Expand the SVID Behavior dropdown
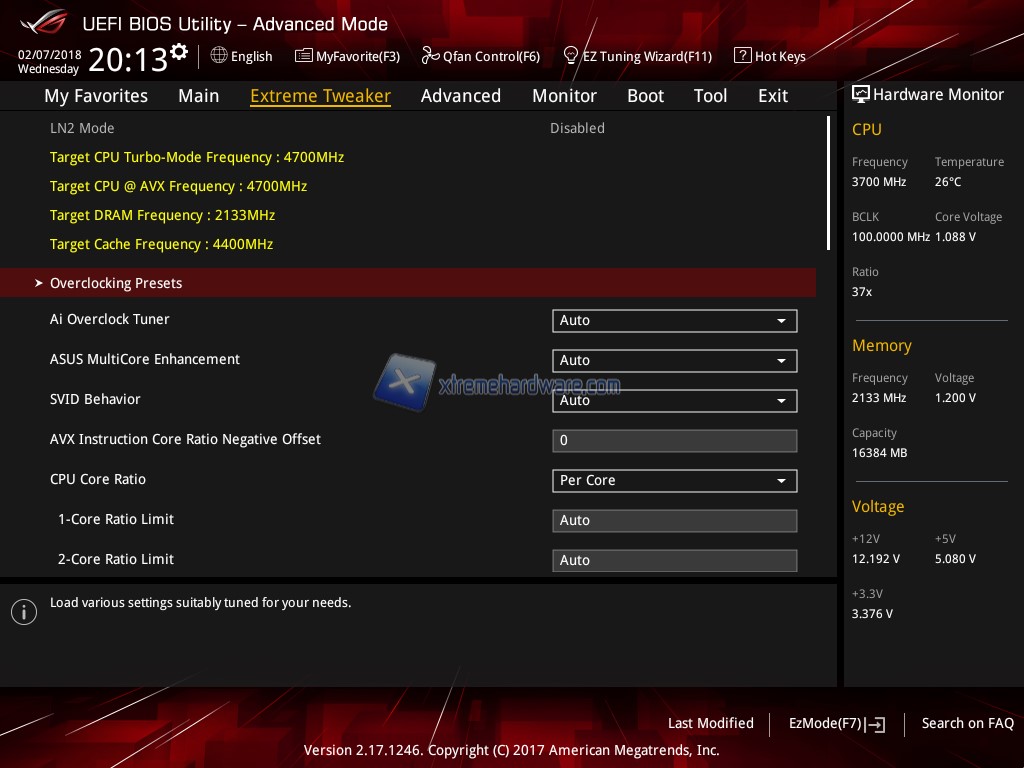Screen dimensions: 1024x768 [x=674, y=401]
